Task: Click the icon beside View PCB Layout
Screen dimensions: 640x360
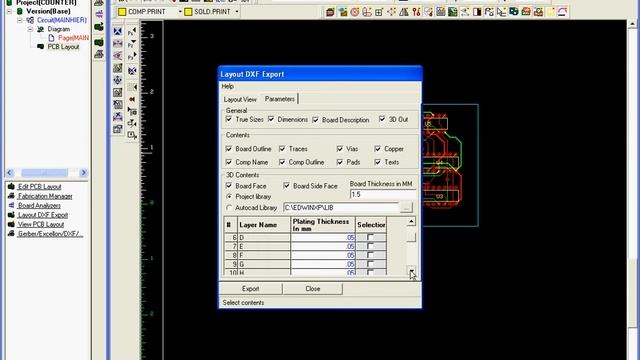Action: point(11,224)
